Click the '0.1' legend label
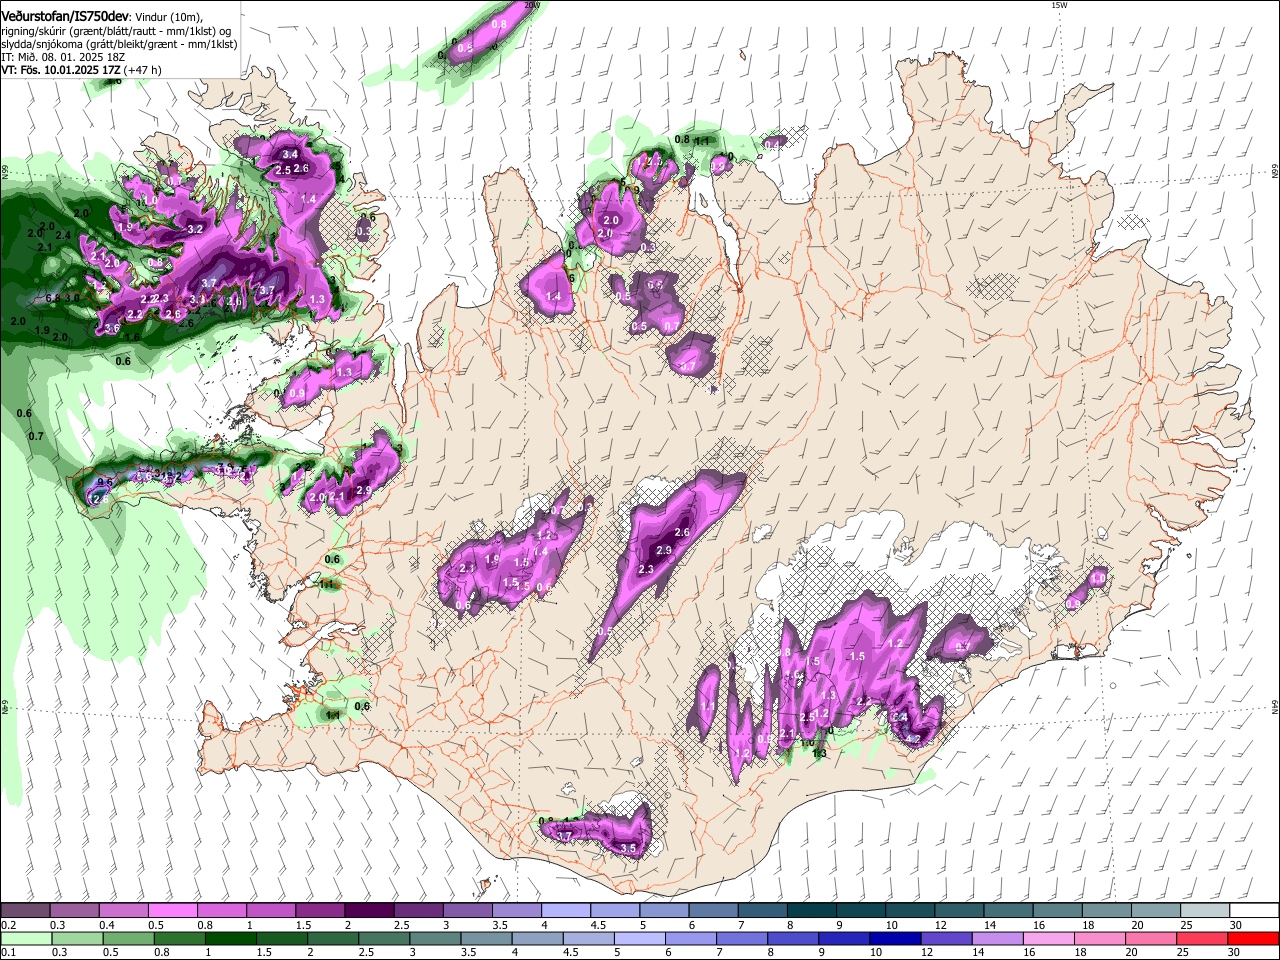1280x960 pixels. (x=9, y=952)
